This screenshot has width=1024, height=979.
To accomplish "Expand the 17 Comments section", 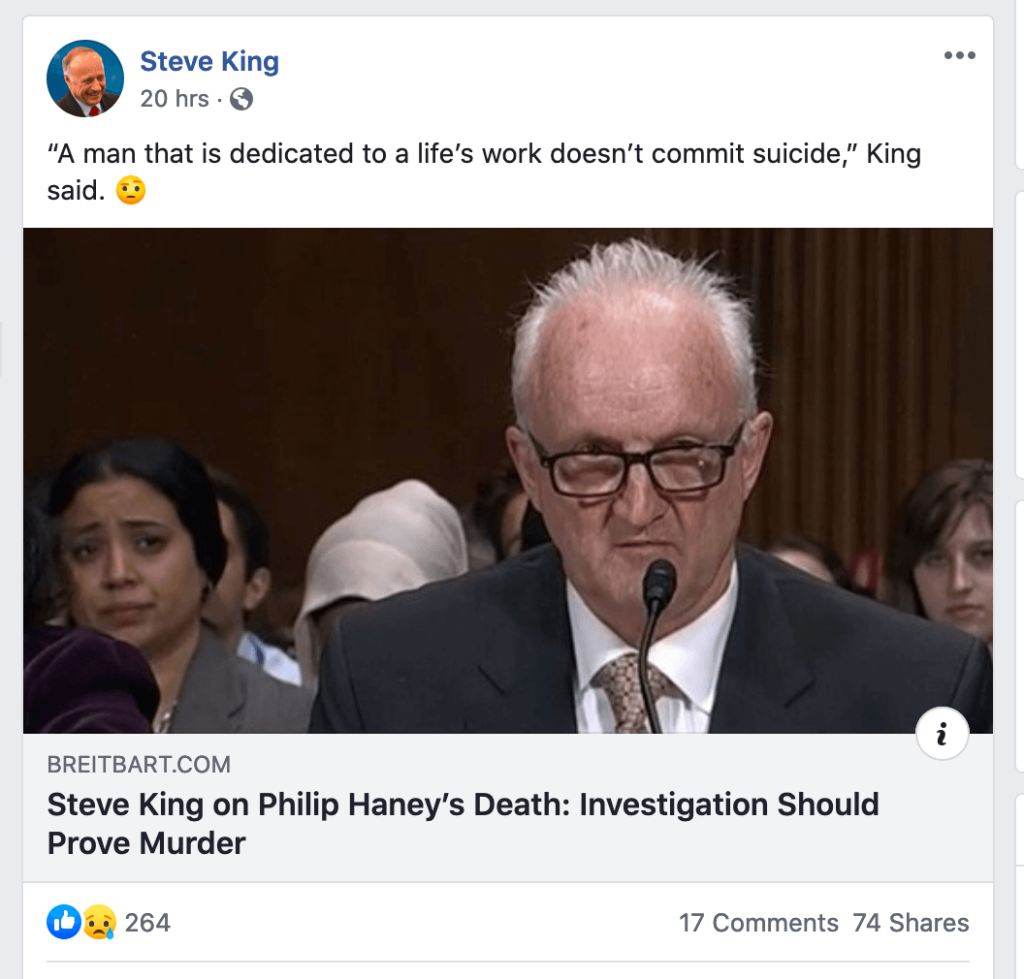I will click(x=758, y=923).
